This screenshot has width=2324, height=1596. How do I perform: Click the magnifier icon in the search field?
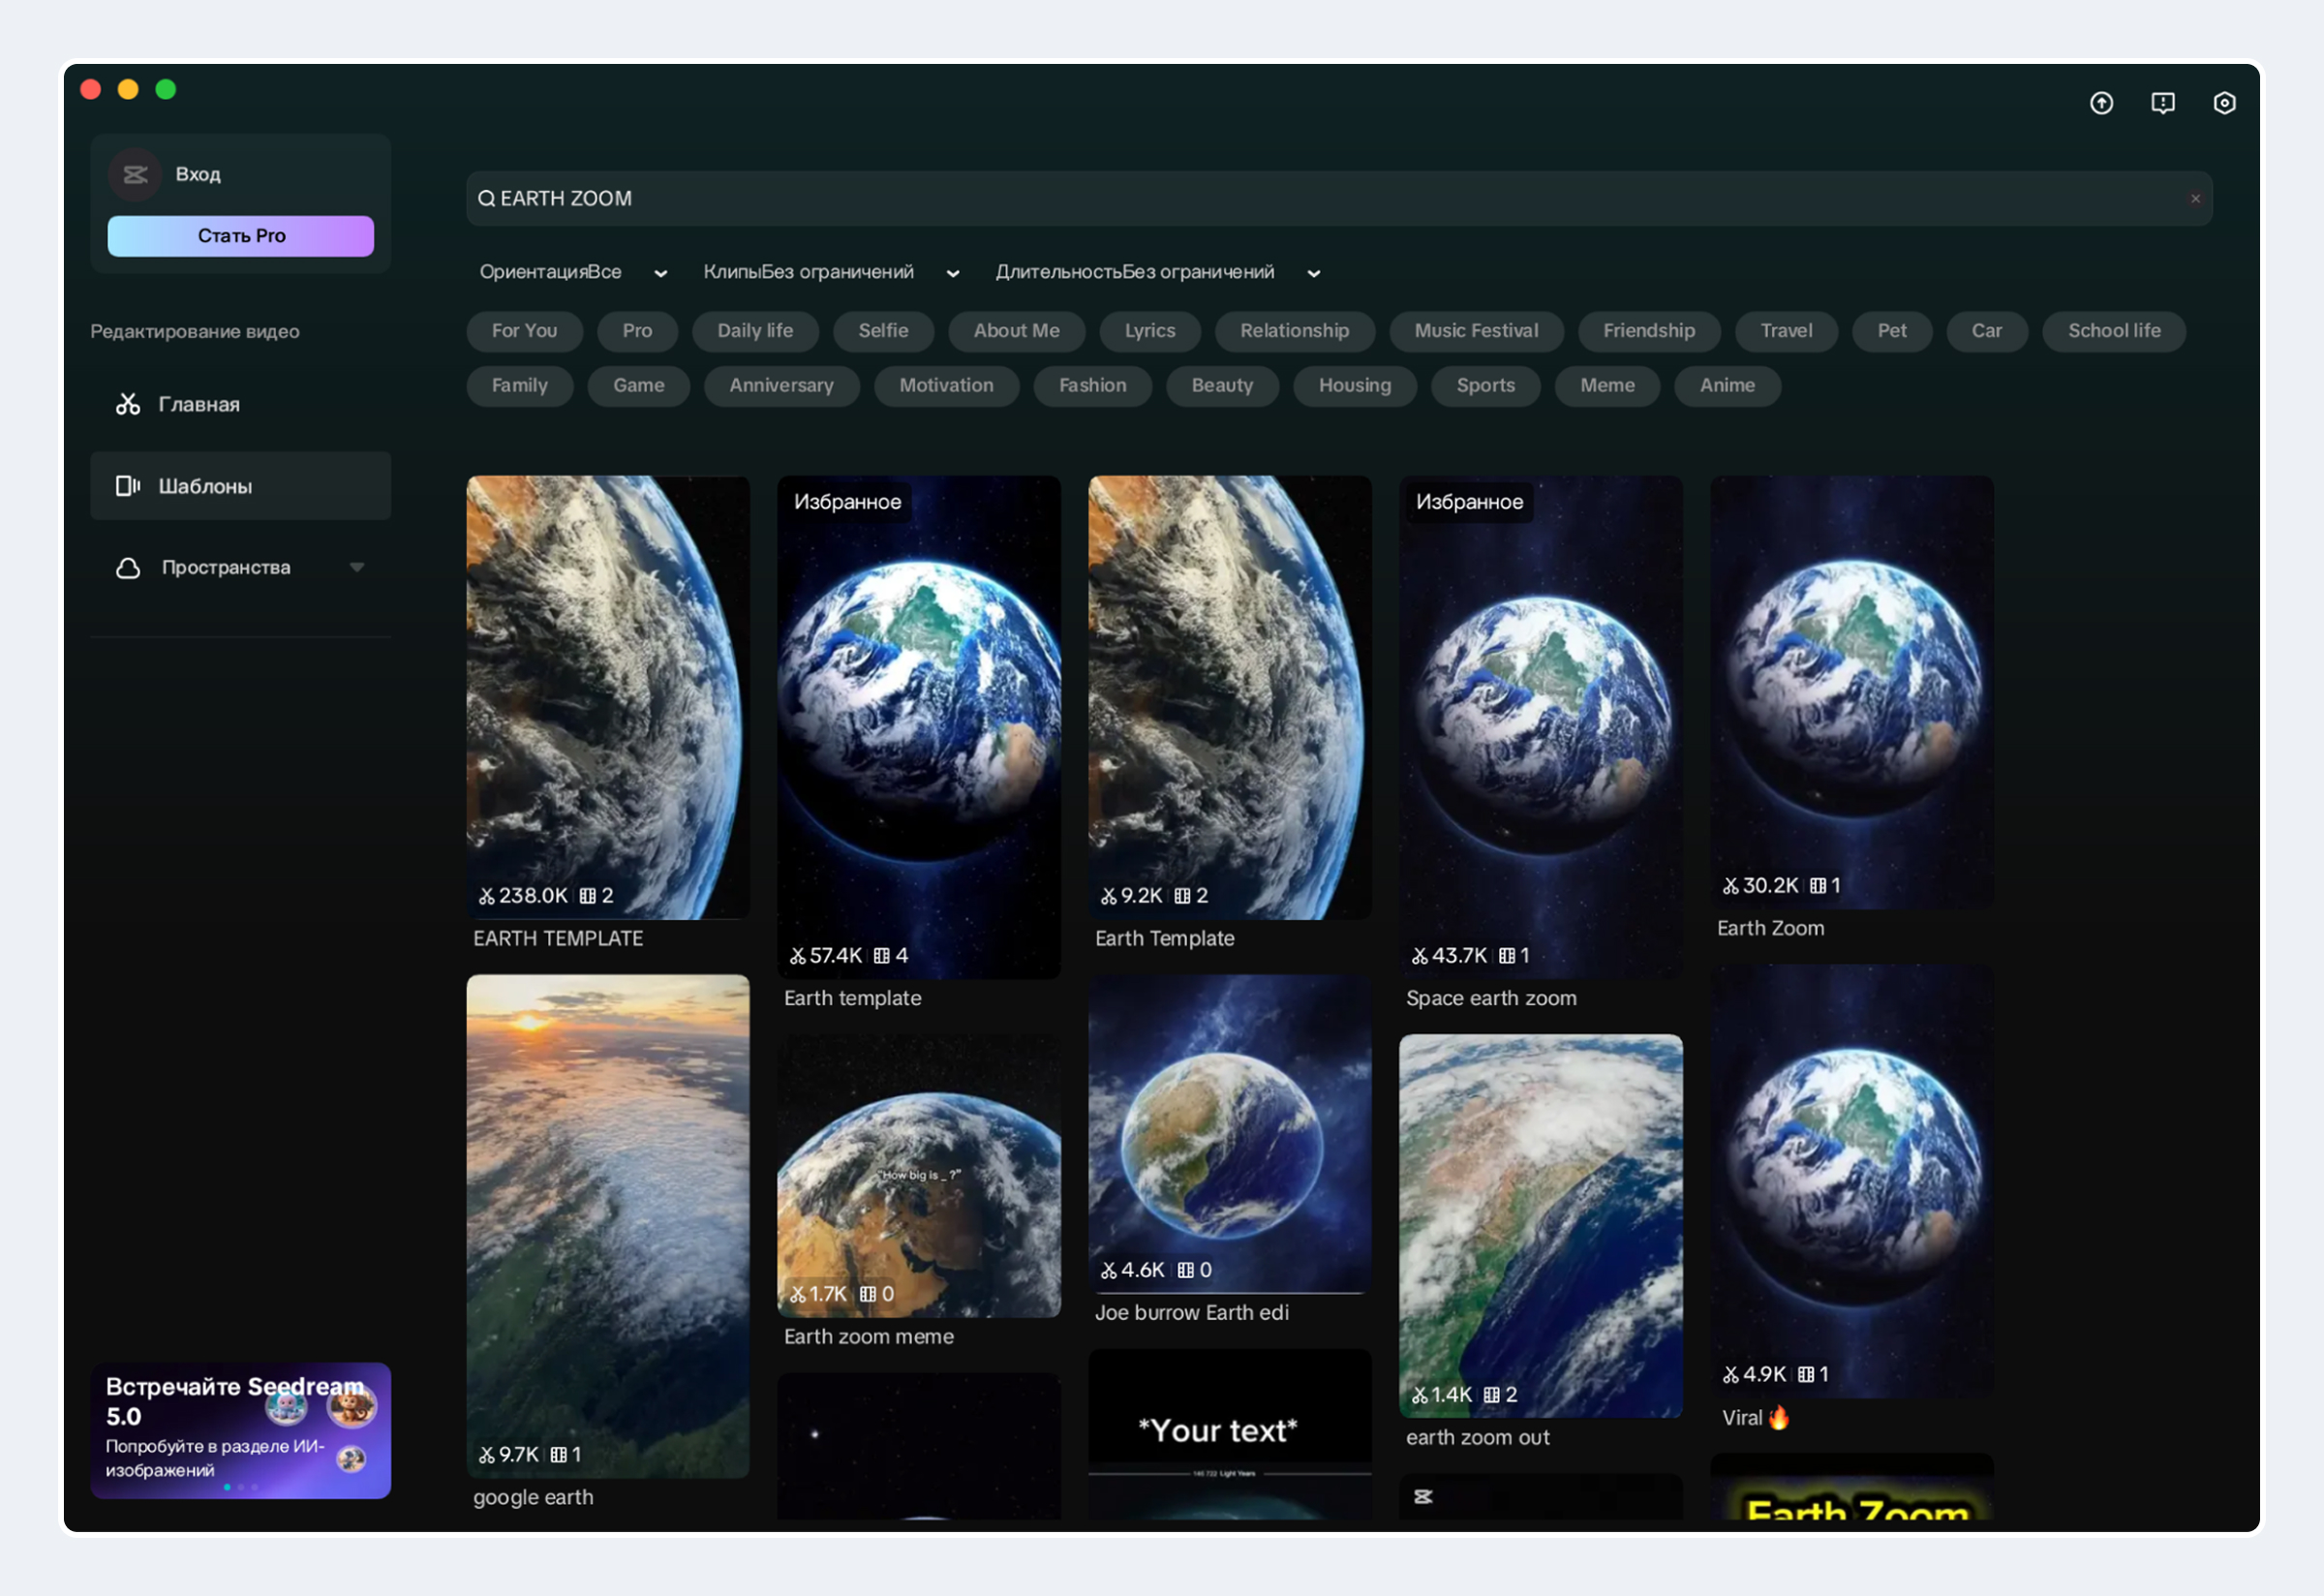pyautogui.click(x=486, y=199)
